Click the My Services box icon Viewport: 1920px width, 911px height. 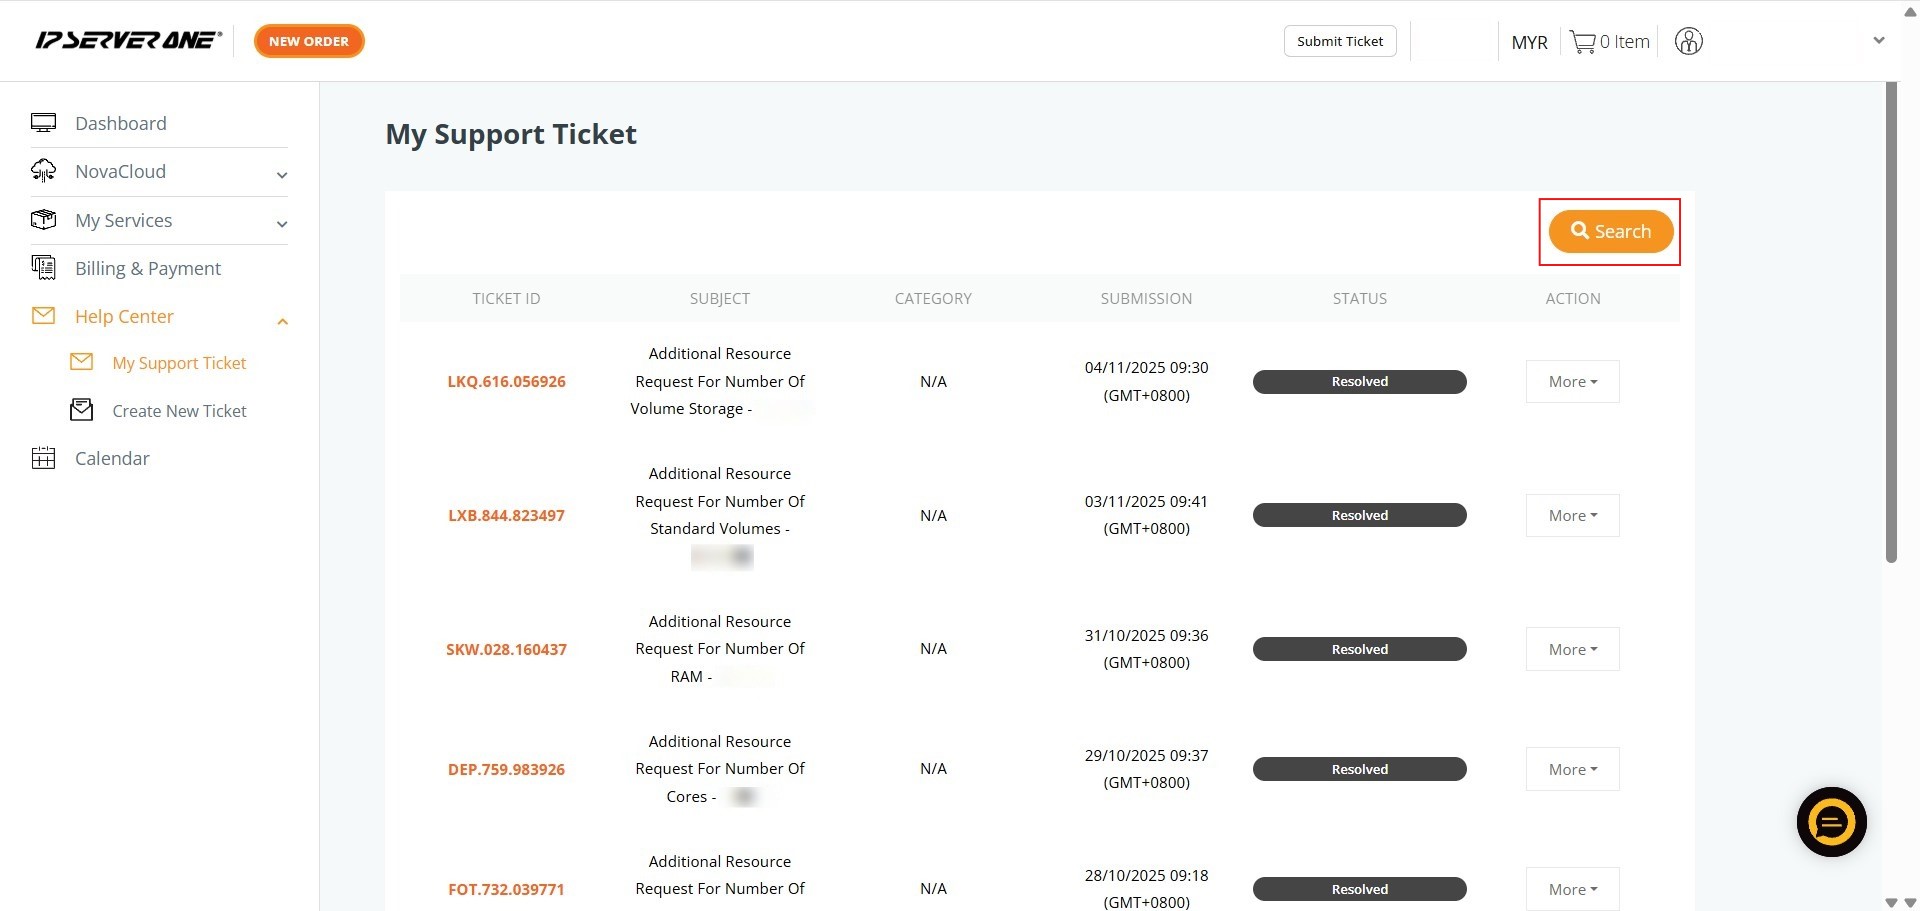click(43, 220)
